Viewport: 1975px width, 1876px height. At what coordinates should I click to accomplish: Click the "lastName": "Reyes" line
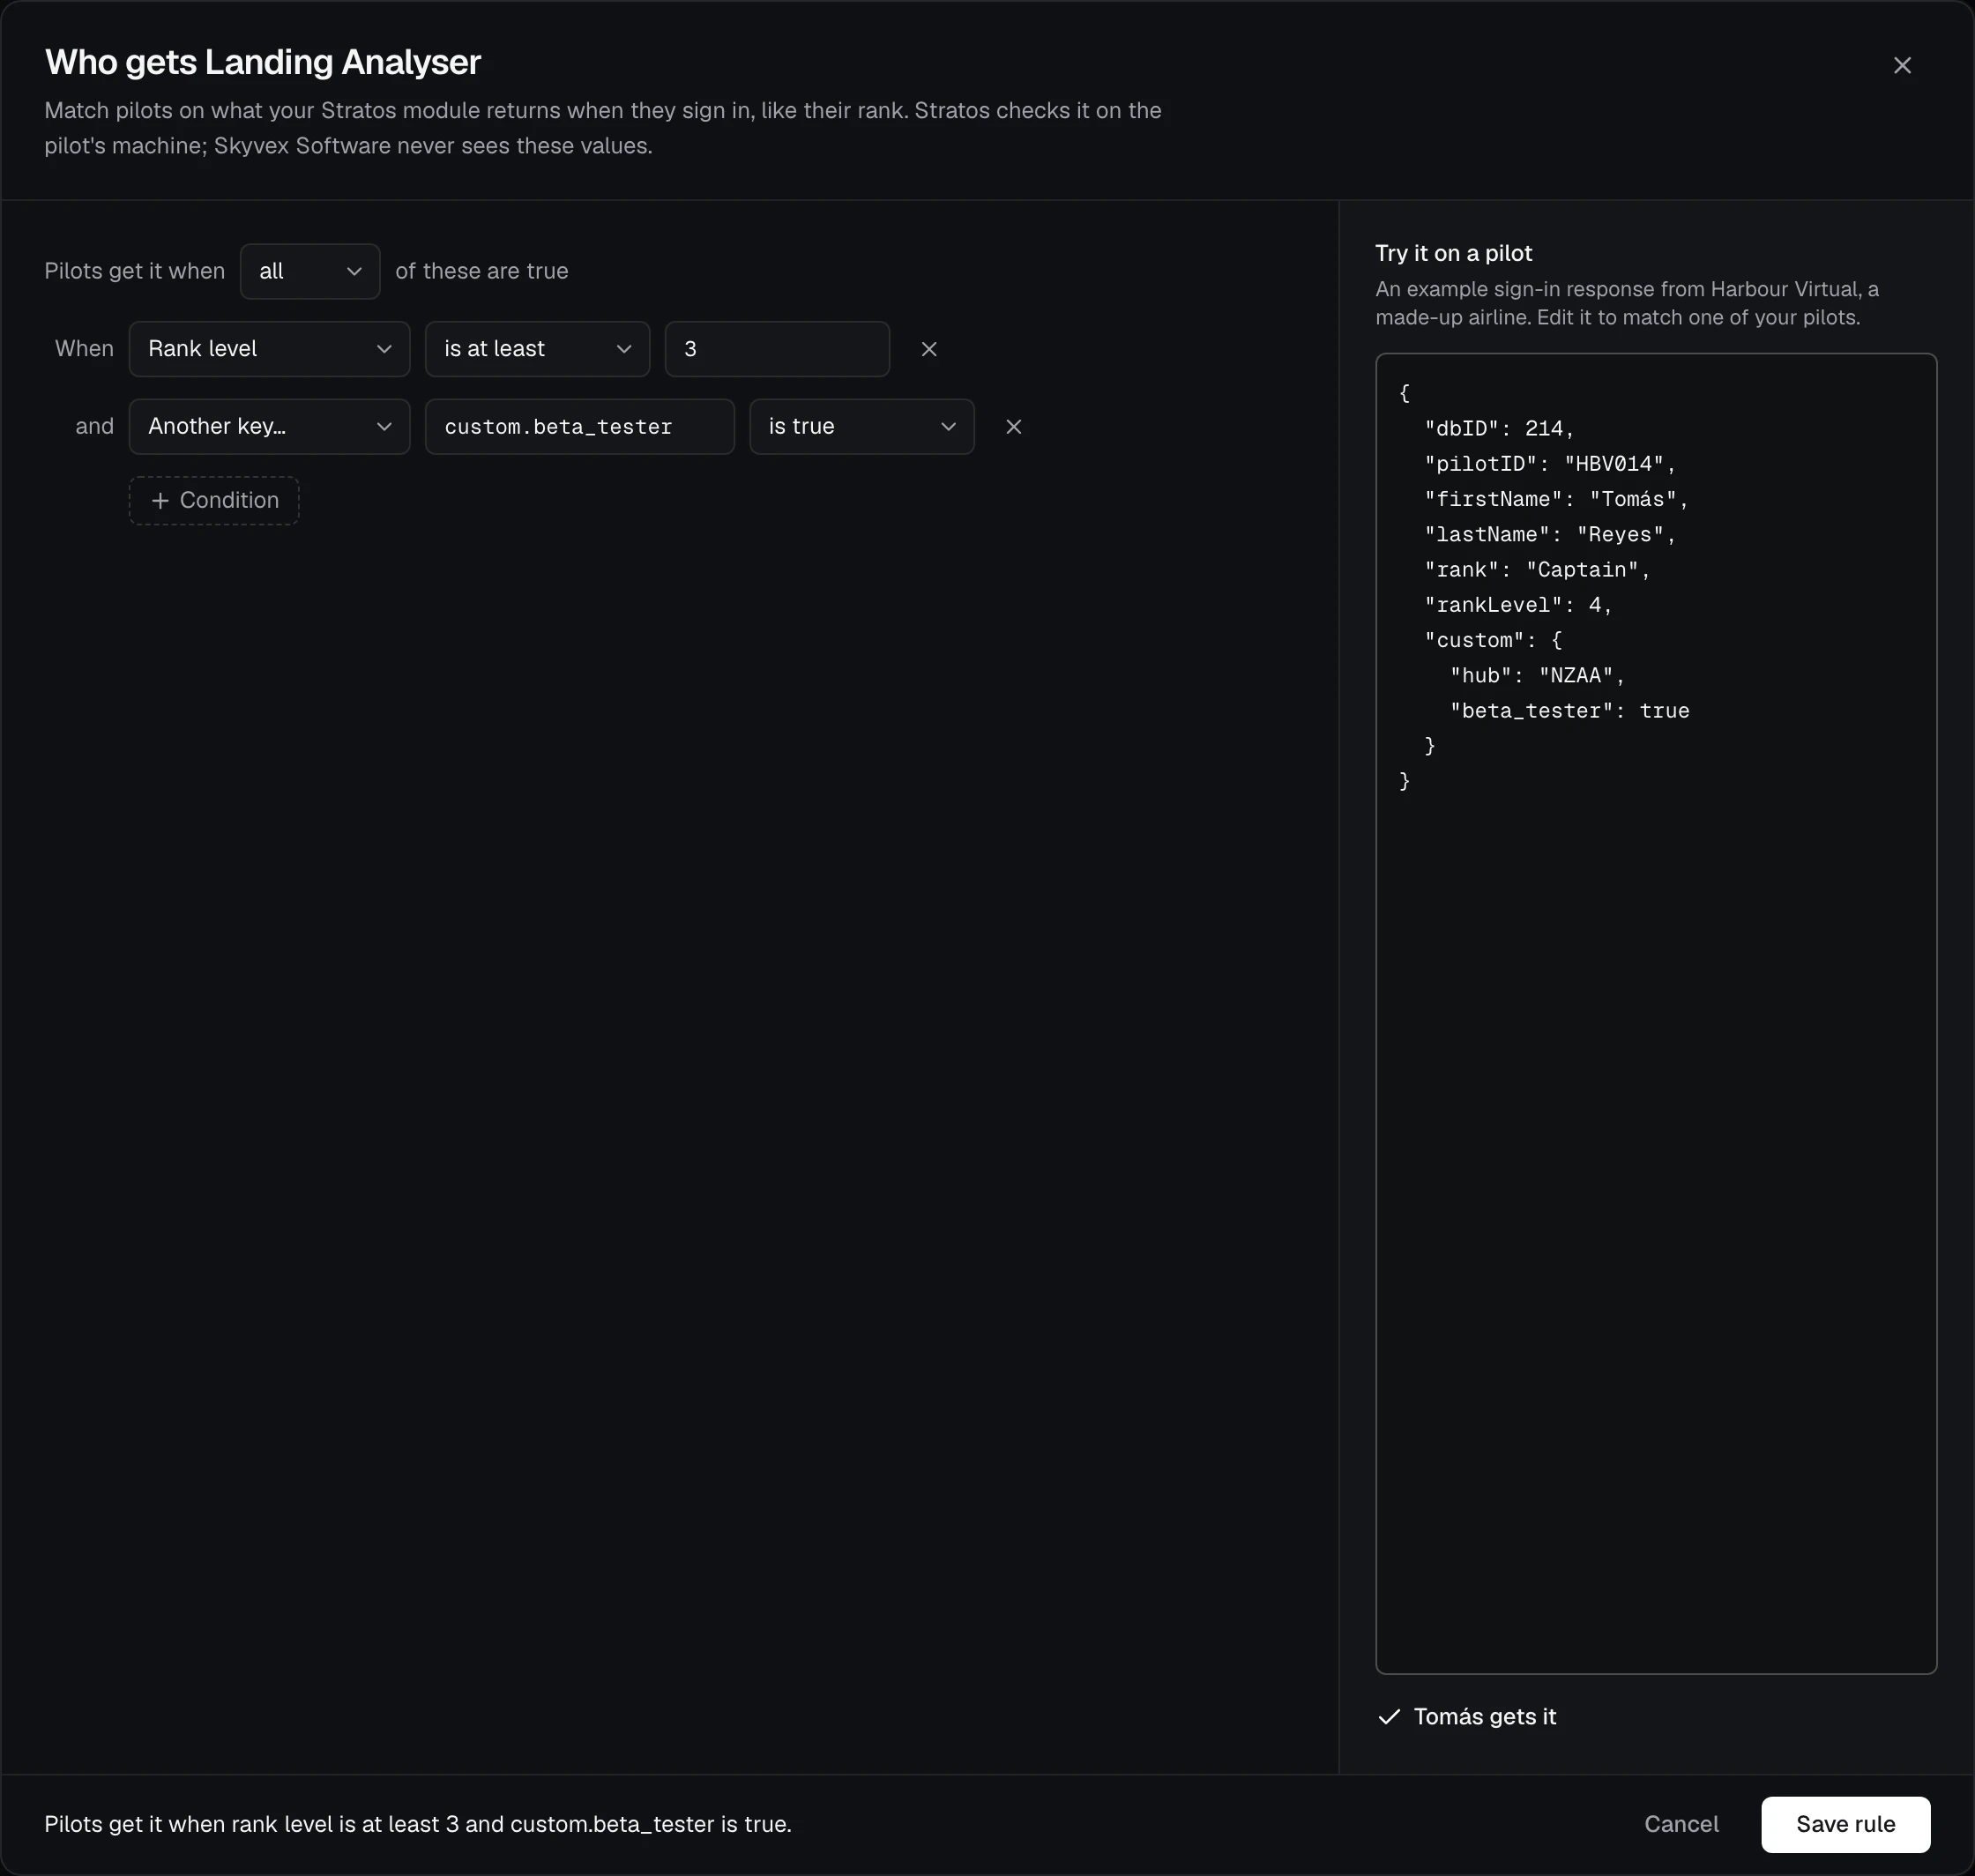click(x=1550, y=535)
